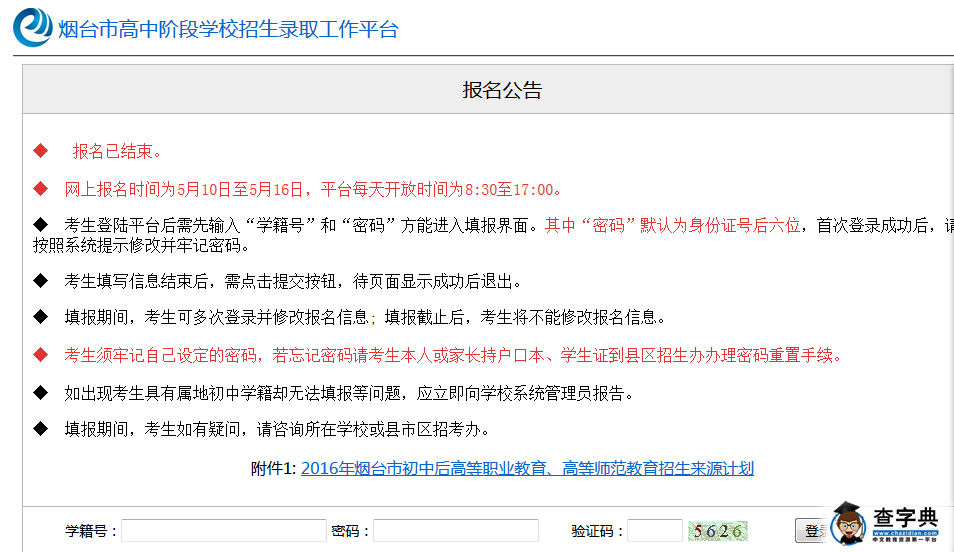
Task: Click the 密码 field label
Action: 350,531
